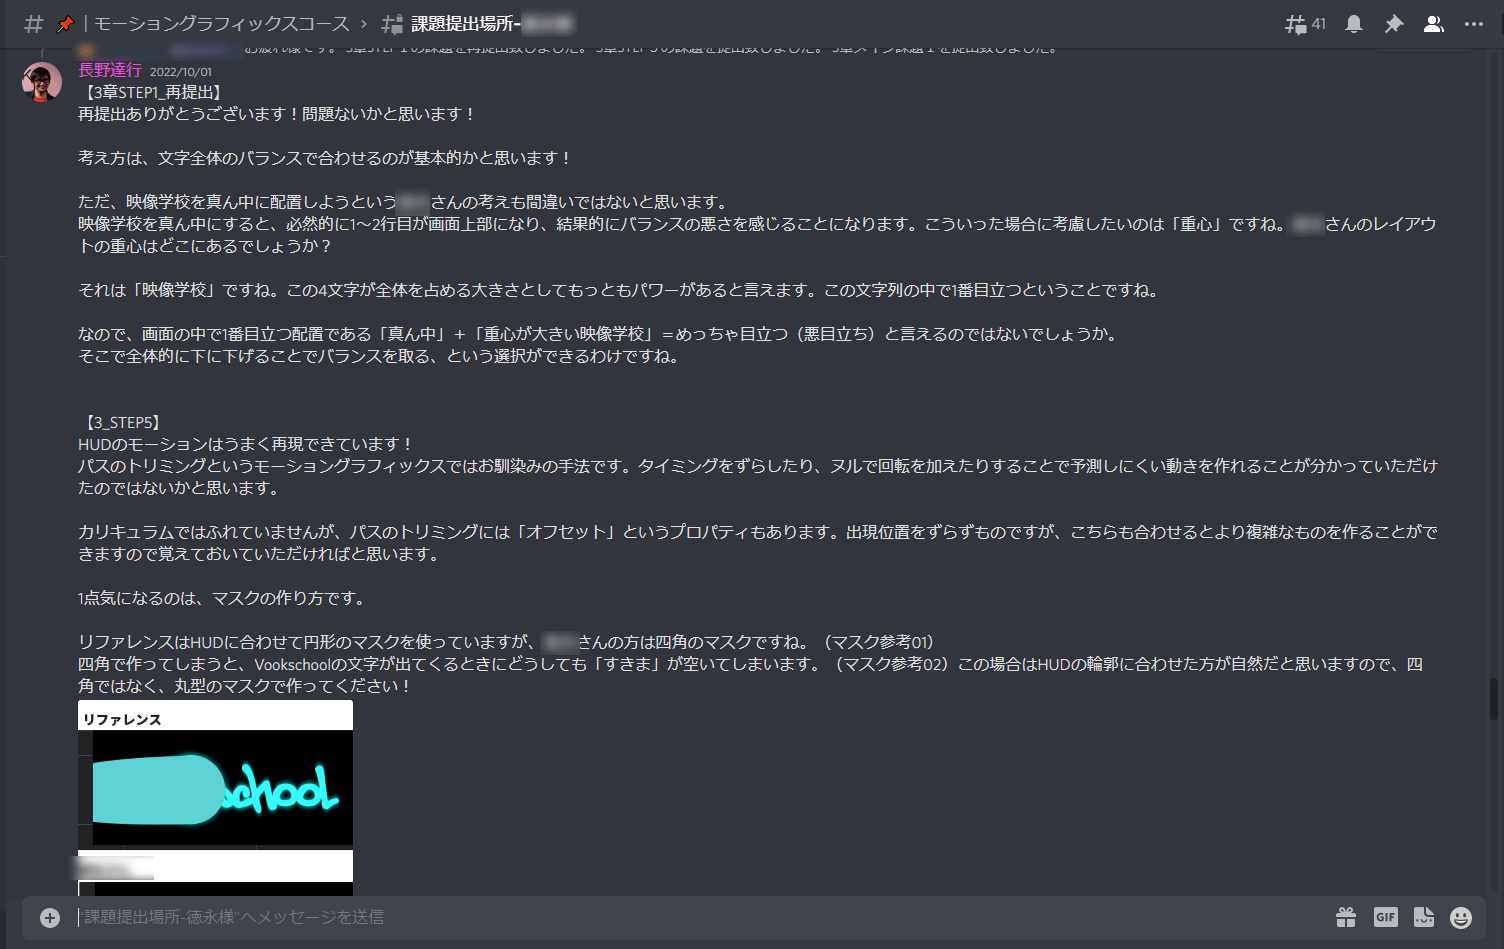This screenshot has height=949, width=1504.
Task: Click the hash channel icon in header
Action: (33, 24)
